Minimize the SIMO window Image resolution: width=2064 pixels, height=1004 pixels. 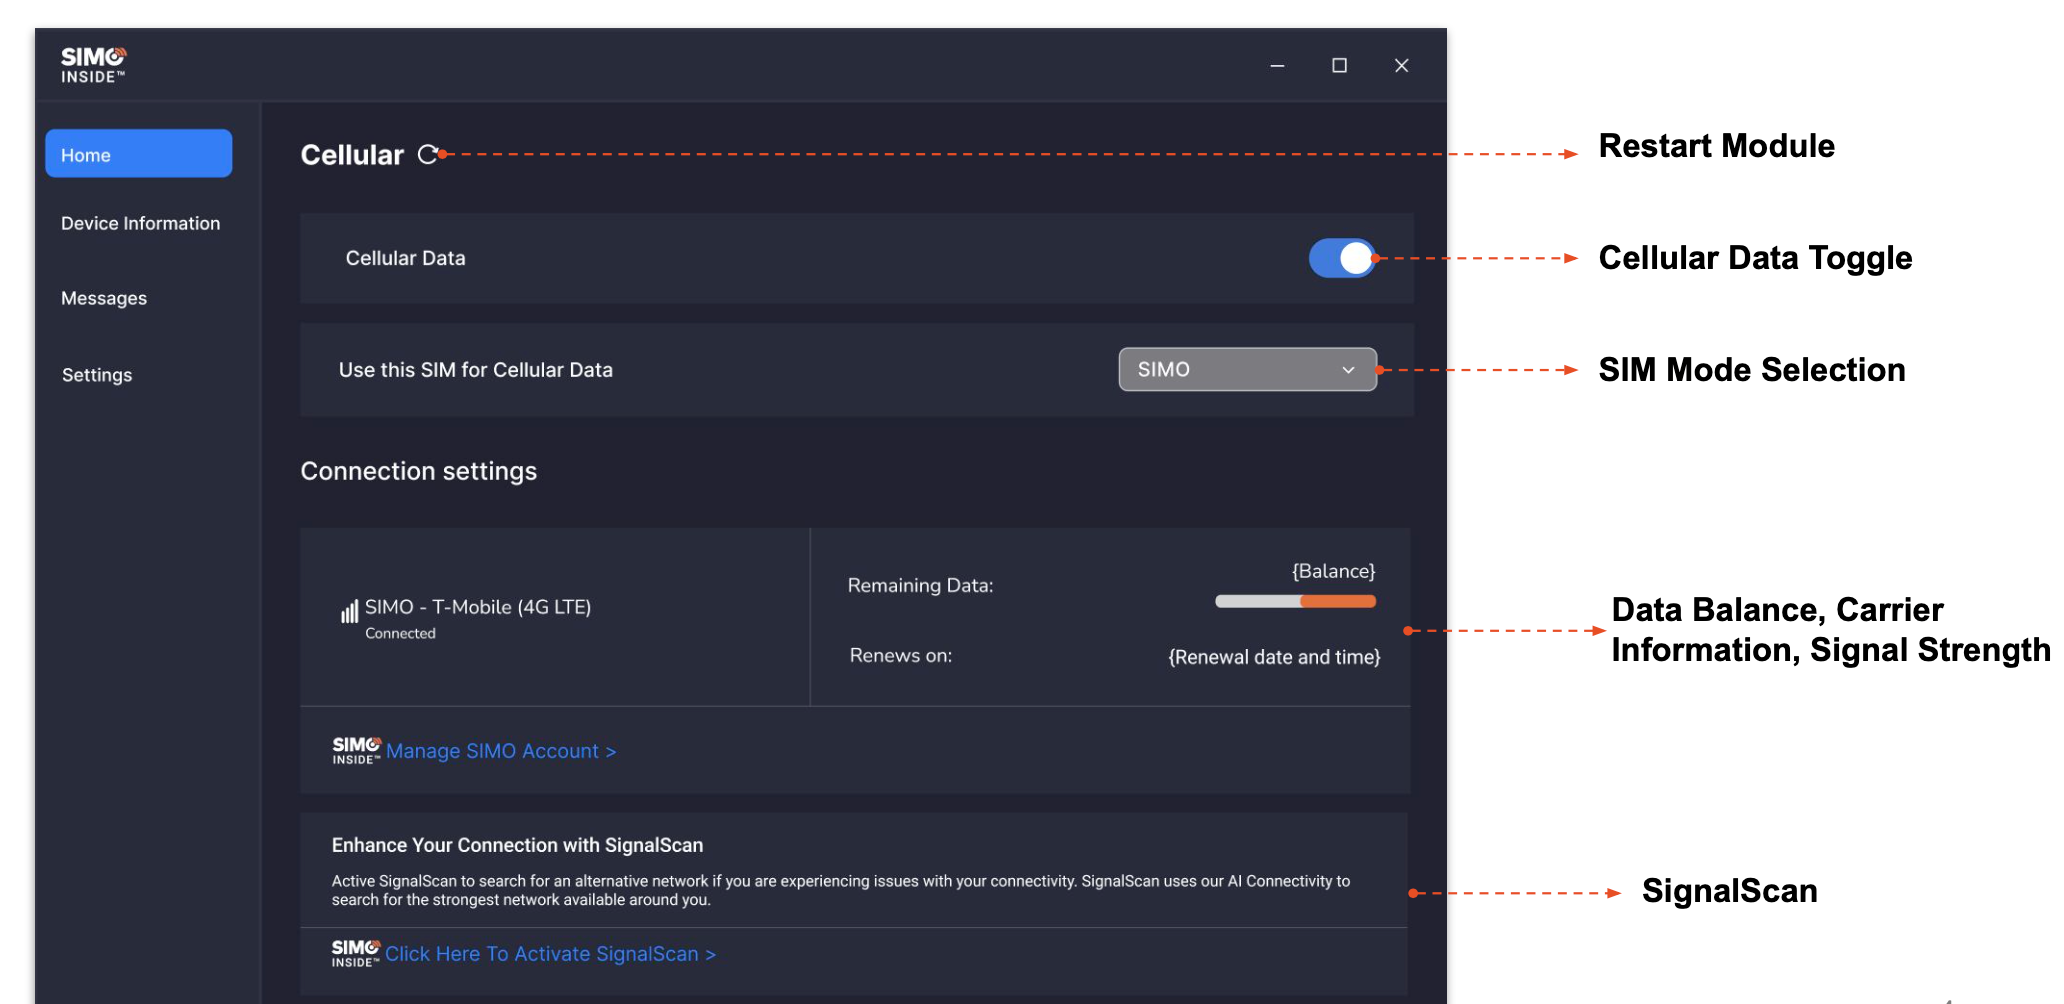point(1277,66)
